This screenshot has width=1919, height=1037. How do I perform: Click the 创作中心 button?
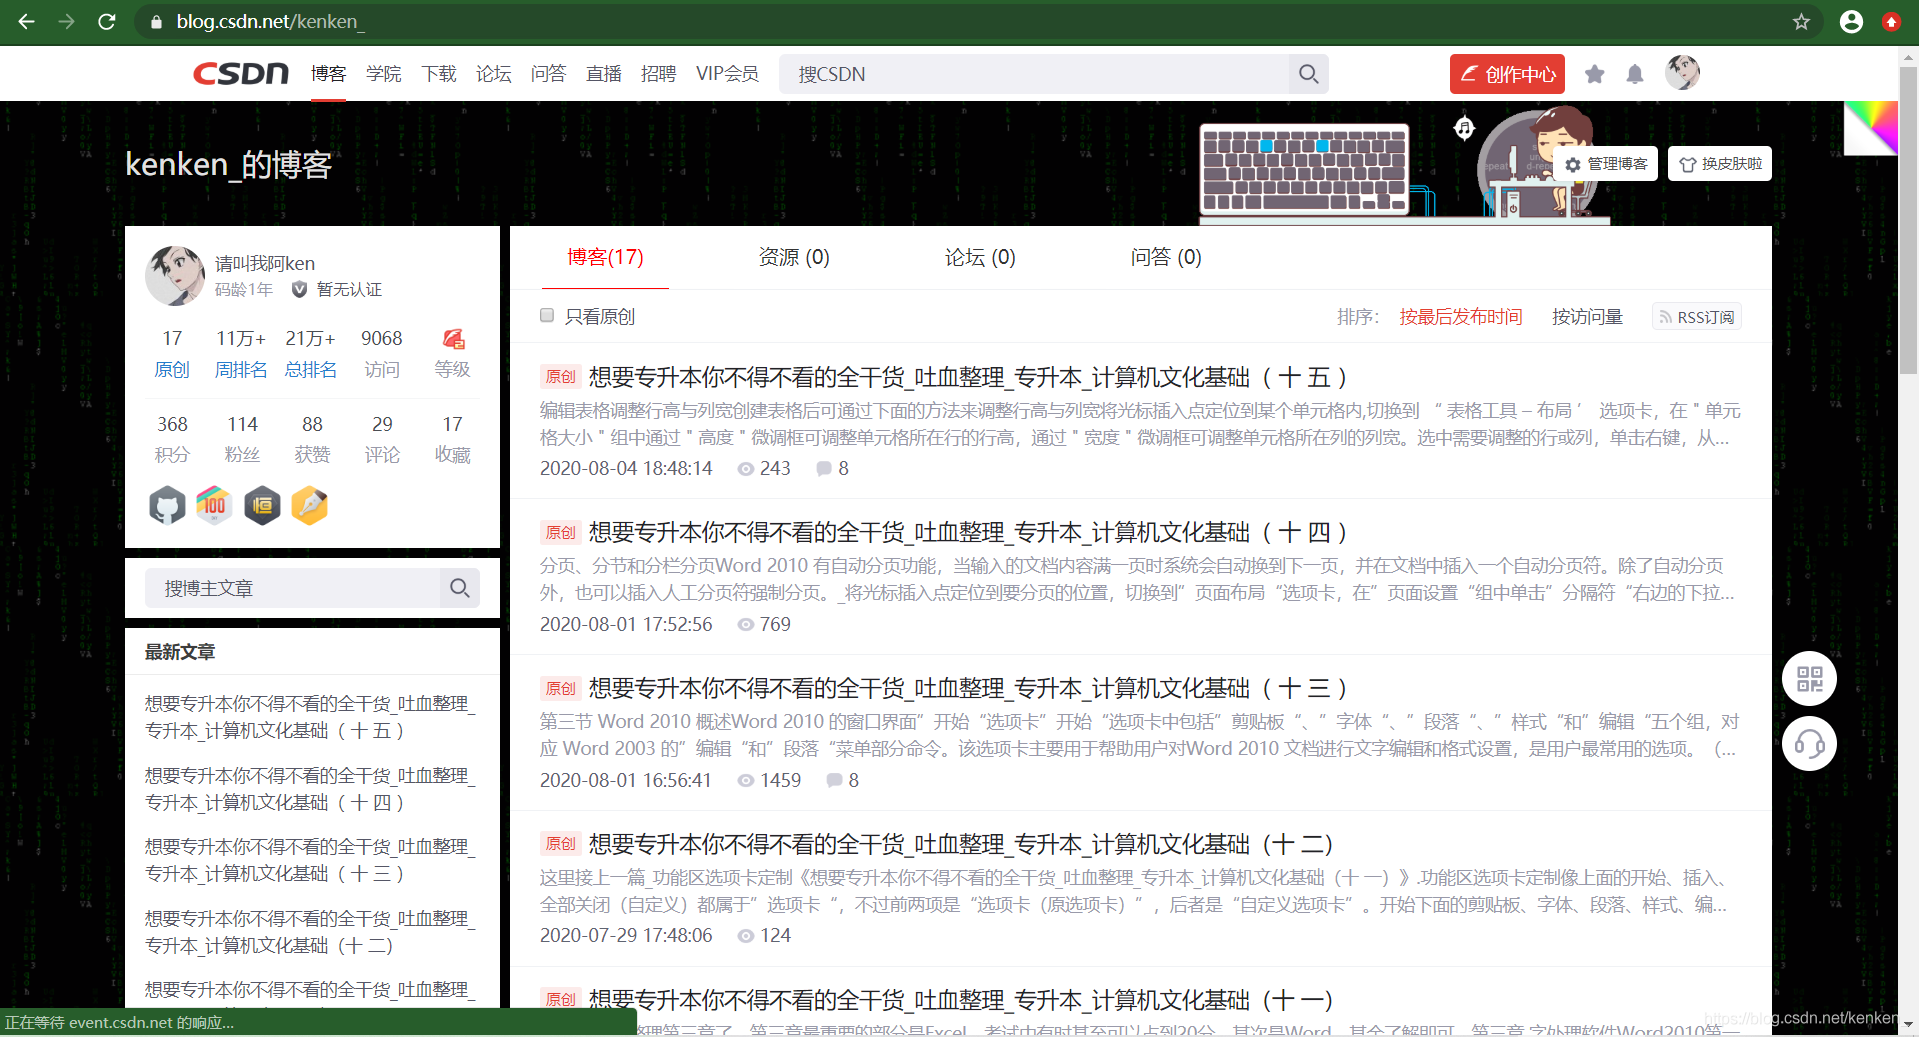pyautogui.click(x=1507, y=74)
